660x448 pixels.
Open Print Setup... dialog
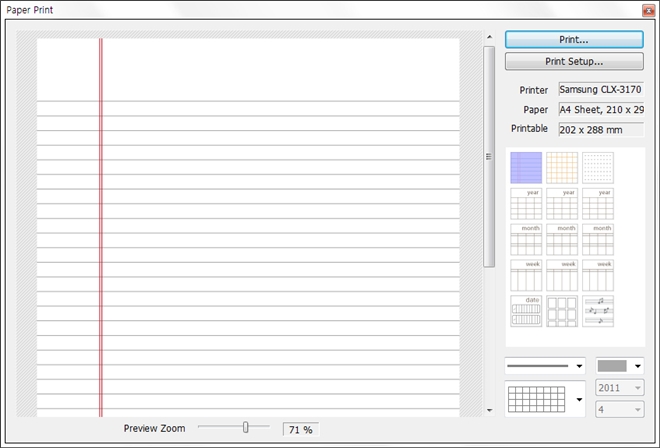574,62
